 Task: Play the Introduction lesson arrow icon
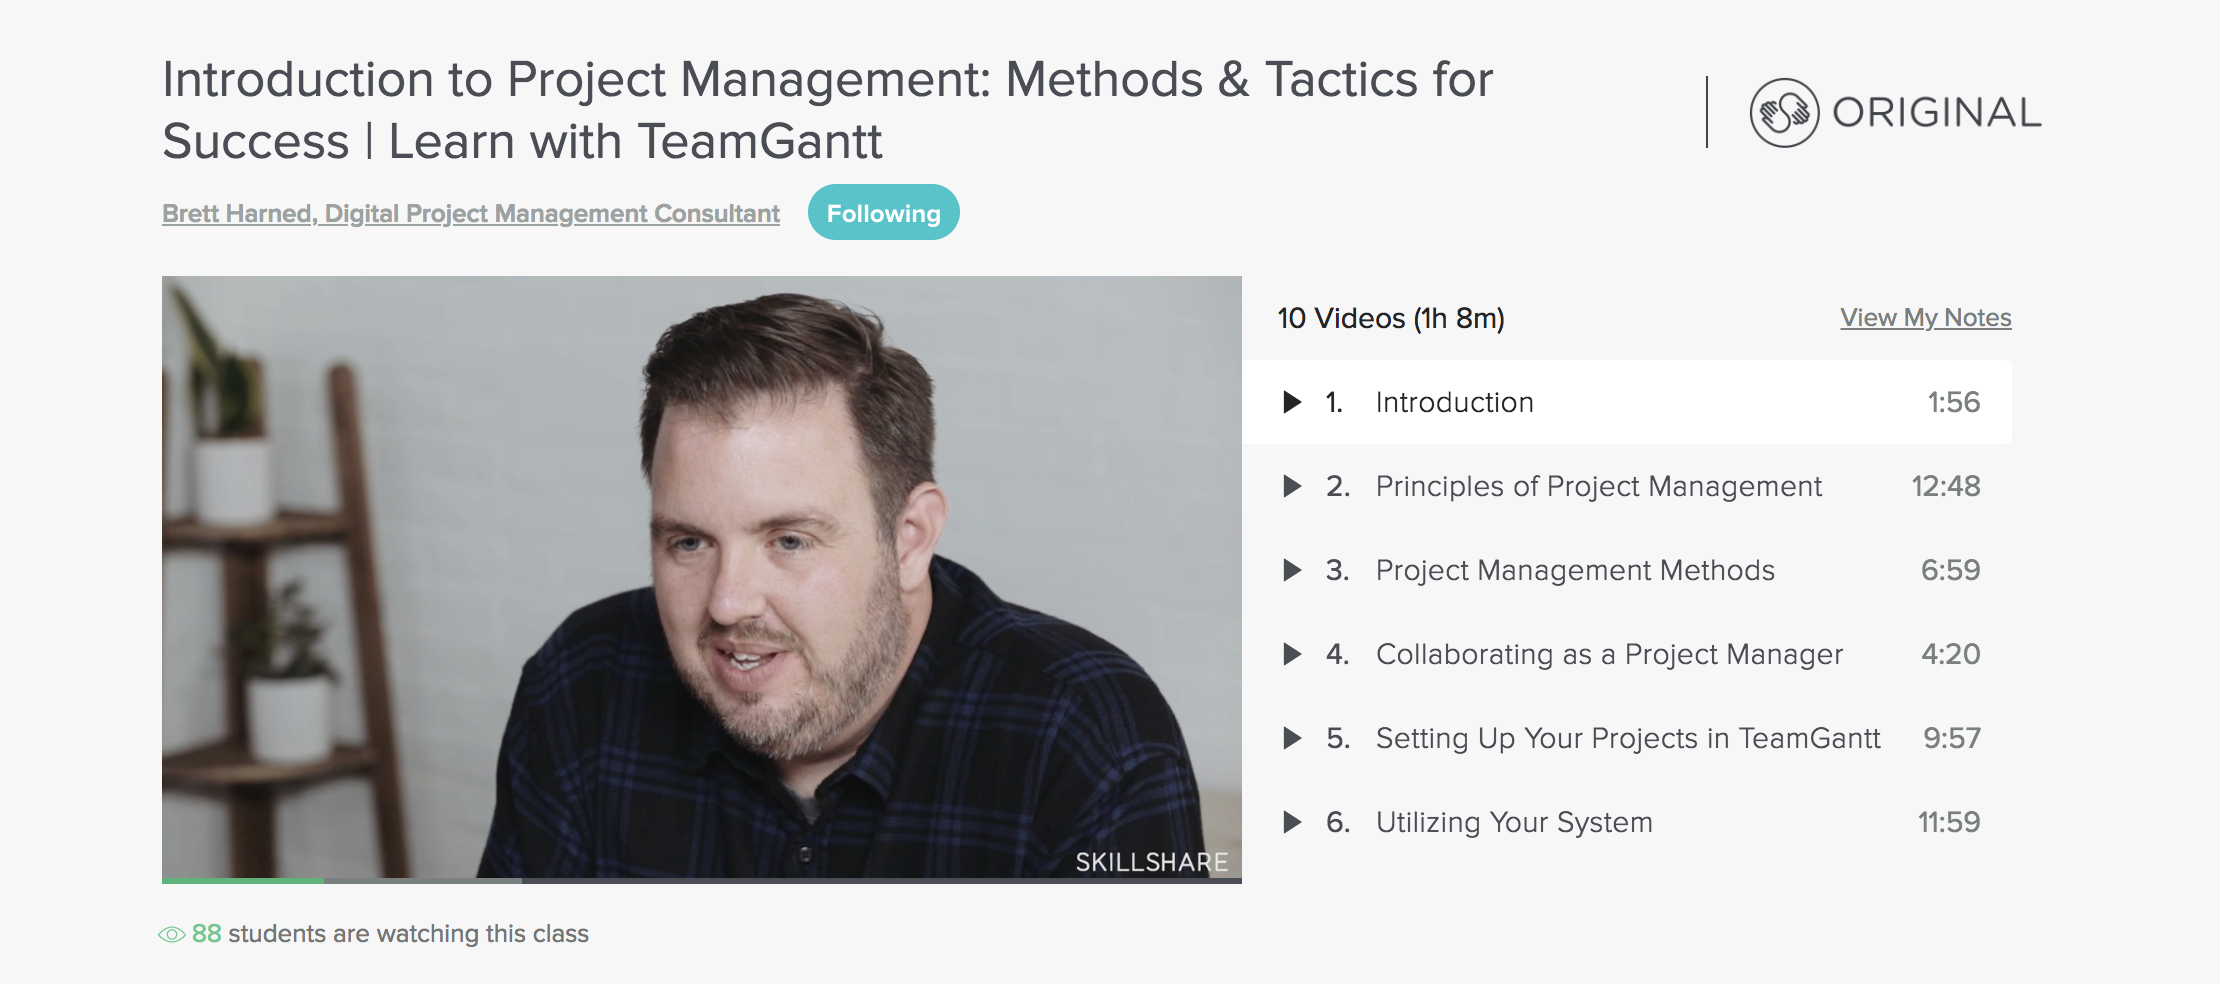(x=1292, y=402)
